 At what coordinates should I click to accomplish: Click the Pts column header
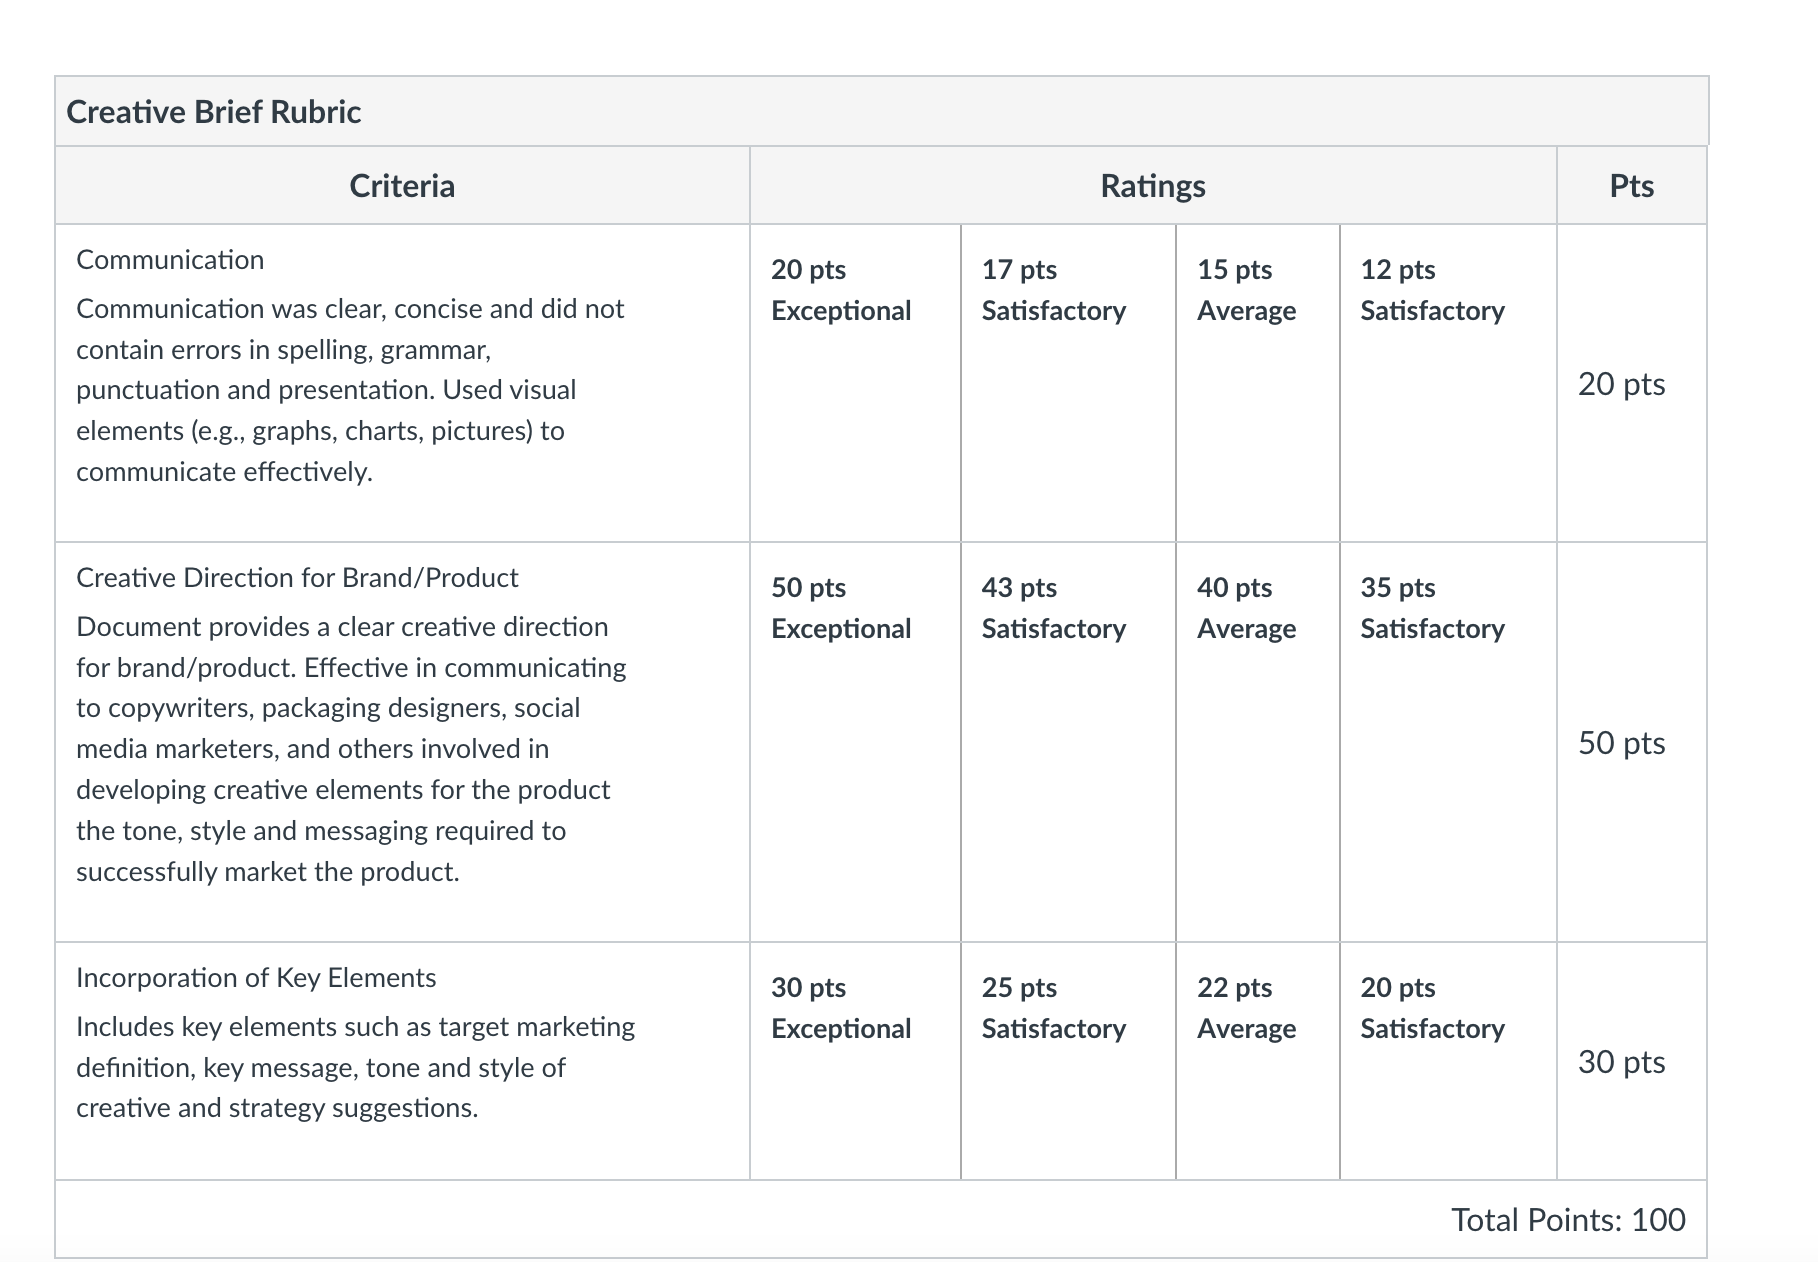(x=1631, y=186)
